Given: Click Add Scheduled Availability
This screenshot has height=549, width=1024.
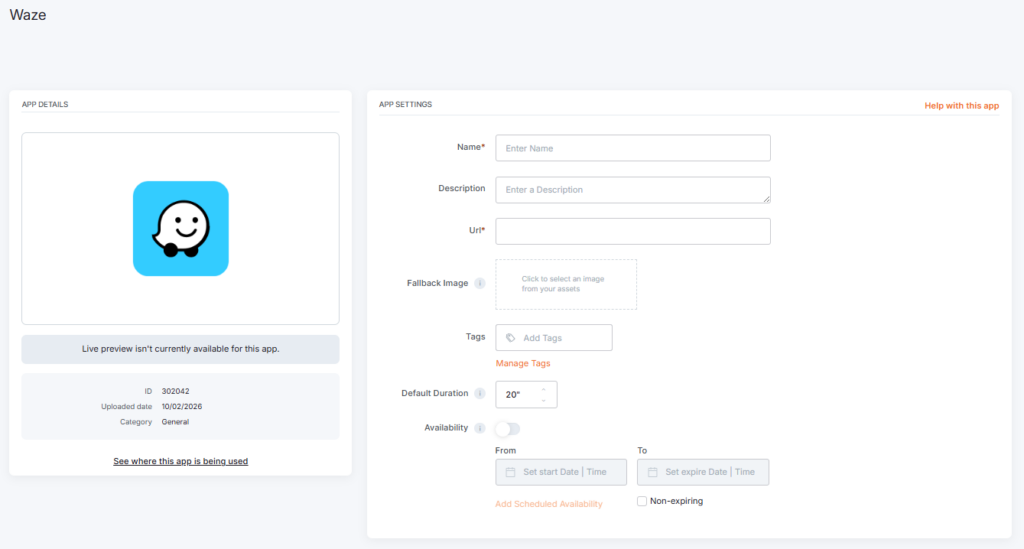Looking at the screenshot, I should (x=549, y=504).
